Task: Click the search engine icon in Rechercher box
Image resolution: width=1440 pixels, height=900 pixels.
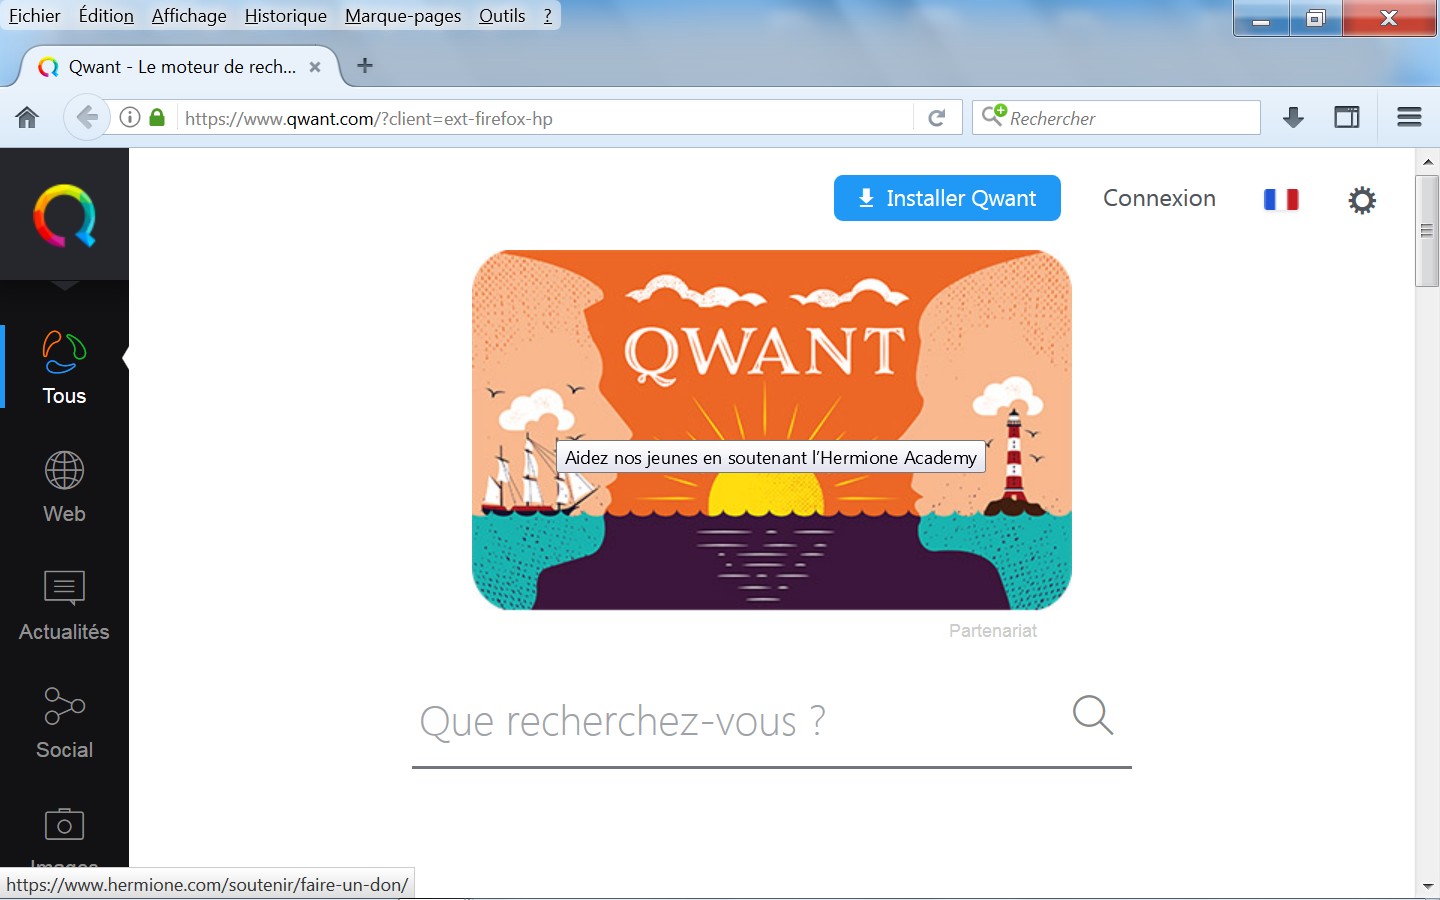Action: [x=993, y=115]
